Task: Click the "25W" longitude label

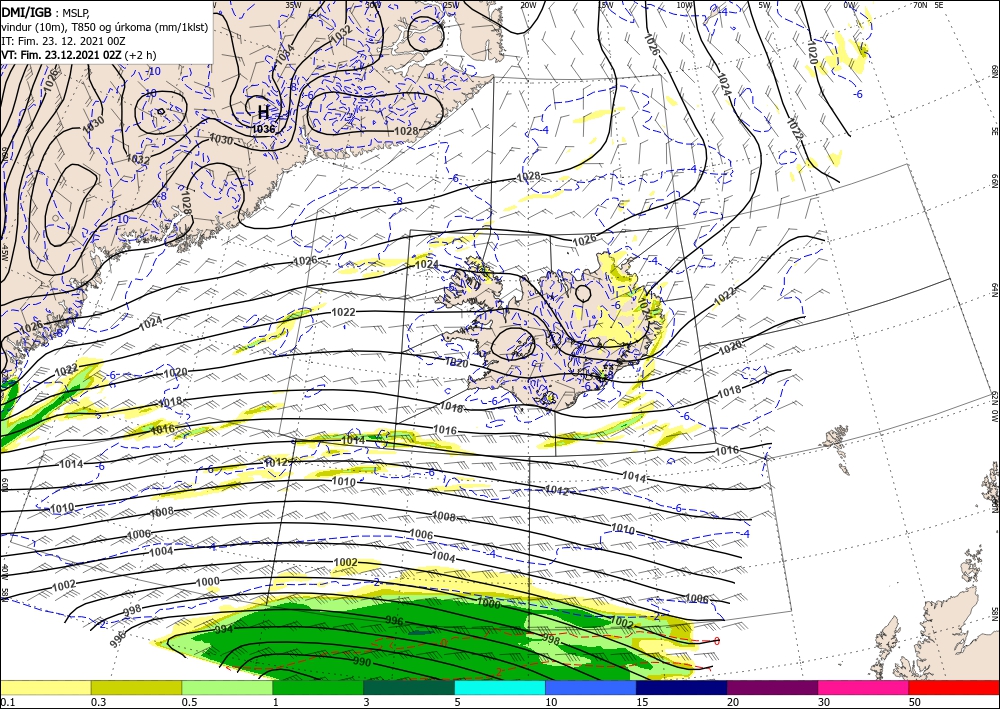Action: tap(450, 5)
